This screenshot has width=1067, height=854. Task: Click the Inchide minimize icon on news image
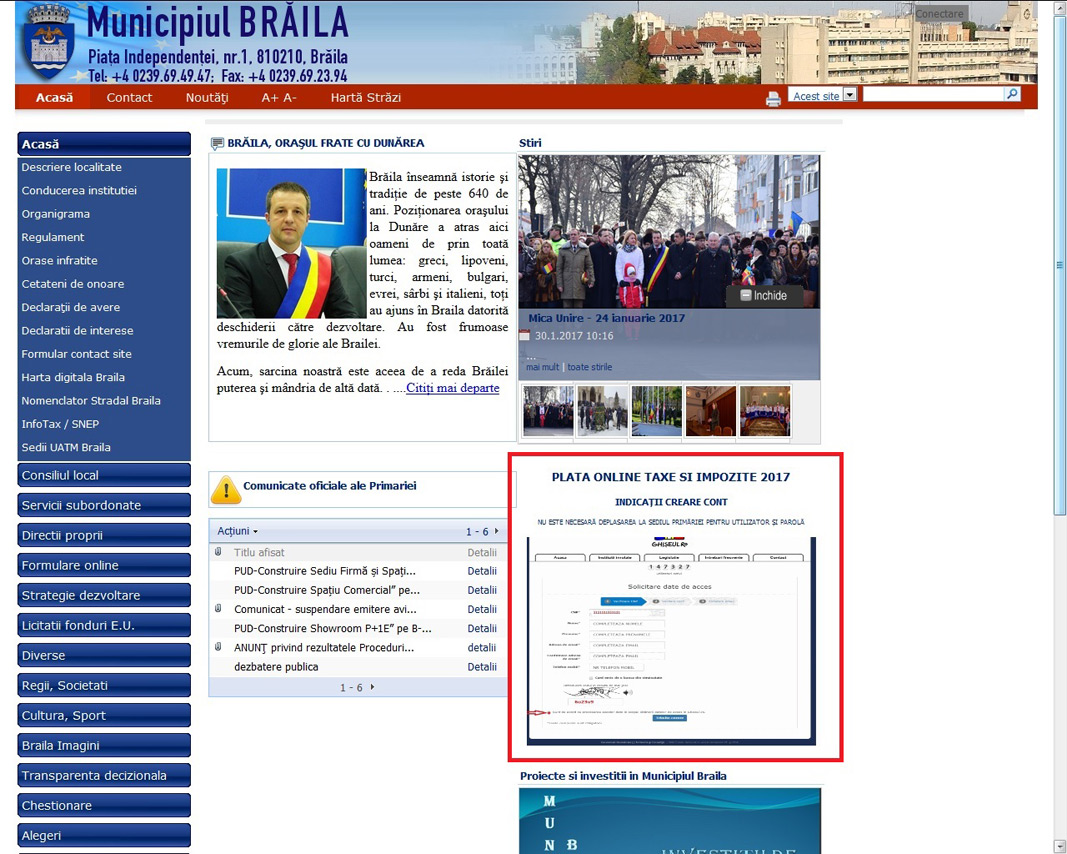click(x=745, y=296)
